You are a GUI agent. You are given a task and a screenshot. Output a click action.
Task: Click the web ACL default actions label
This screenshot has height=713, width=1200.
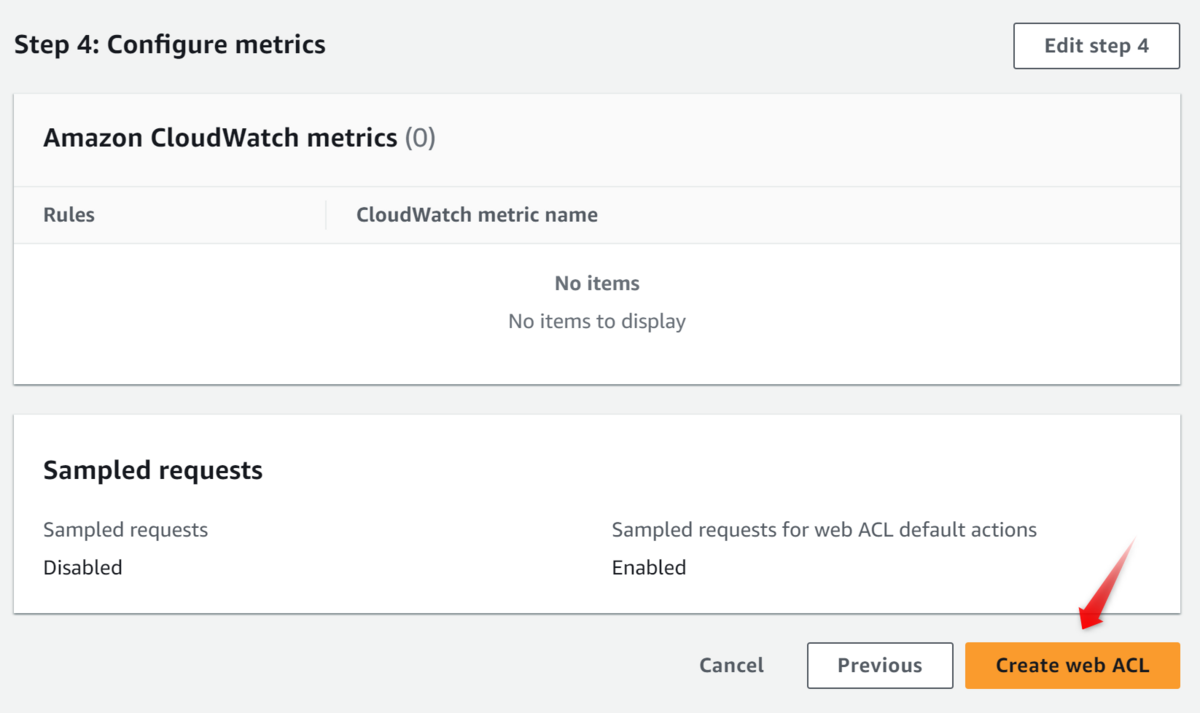(x=824, y=530)
